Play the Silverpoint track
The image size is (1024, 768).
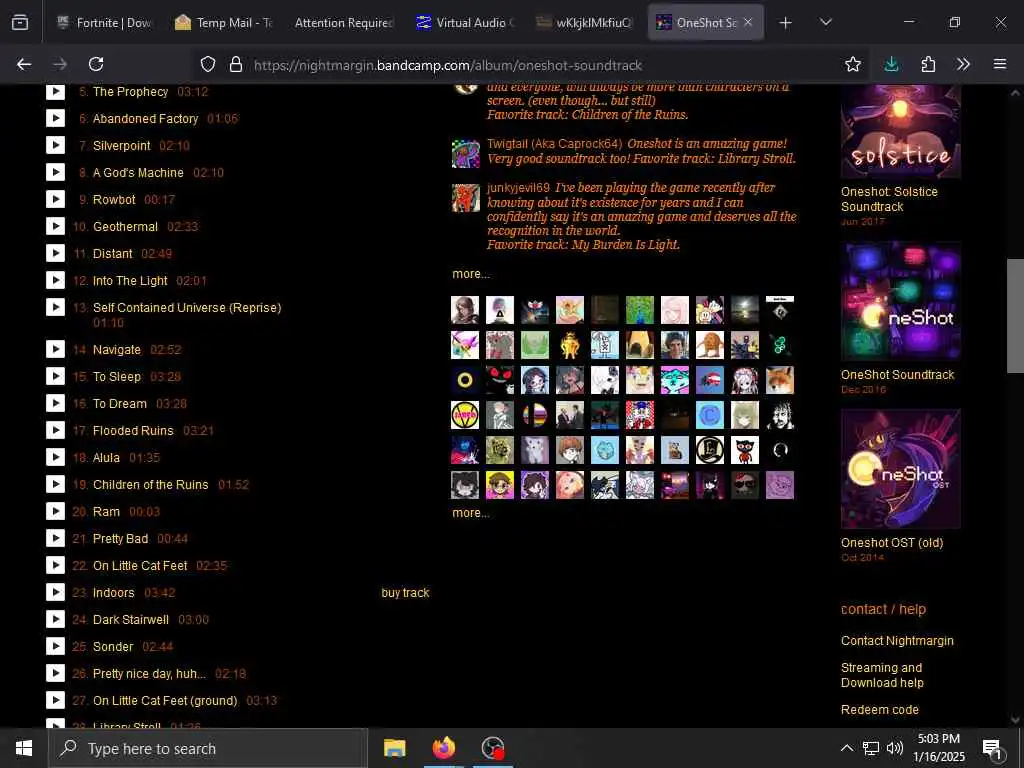click(x=56, y=145)
